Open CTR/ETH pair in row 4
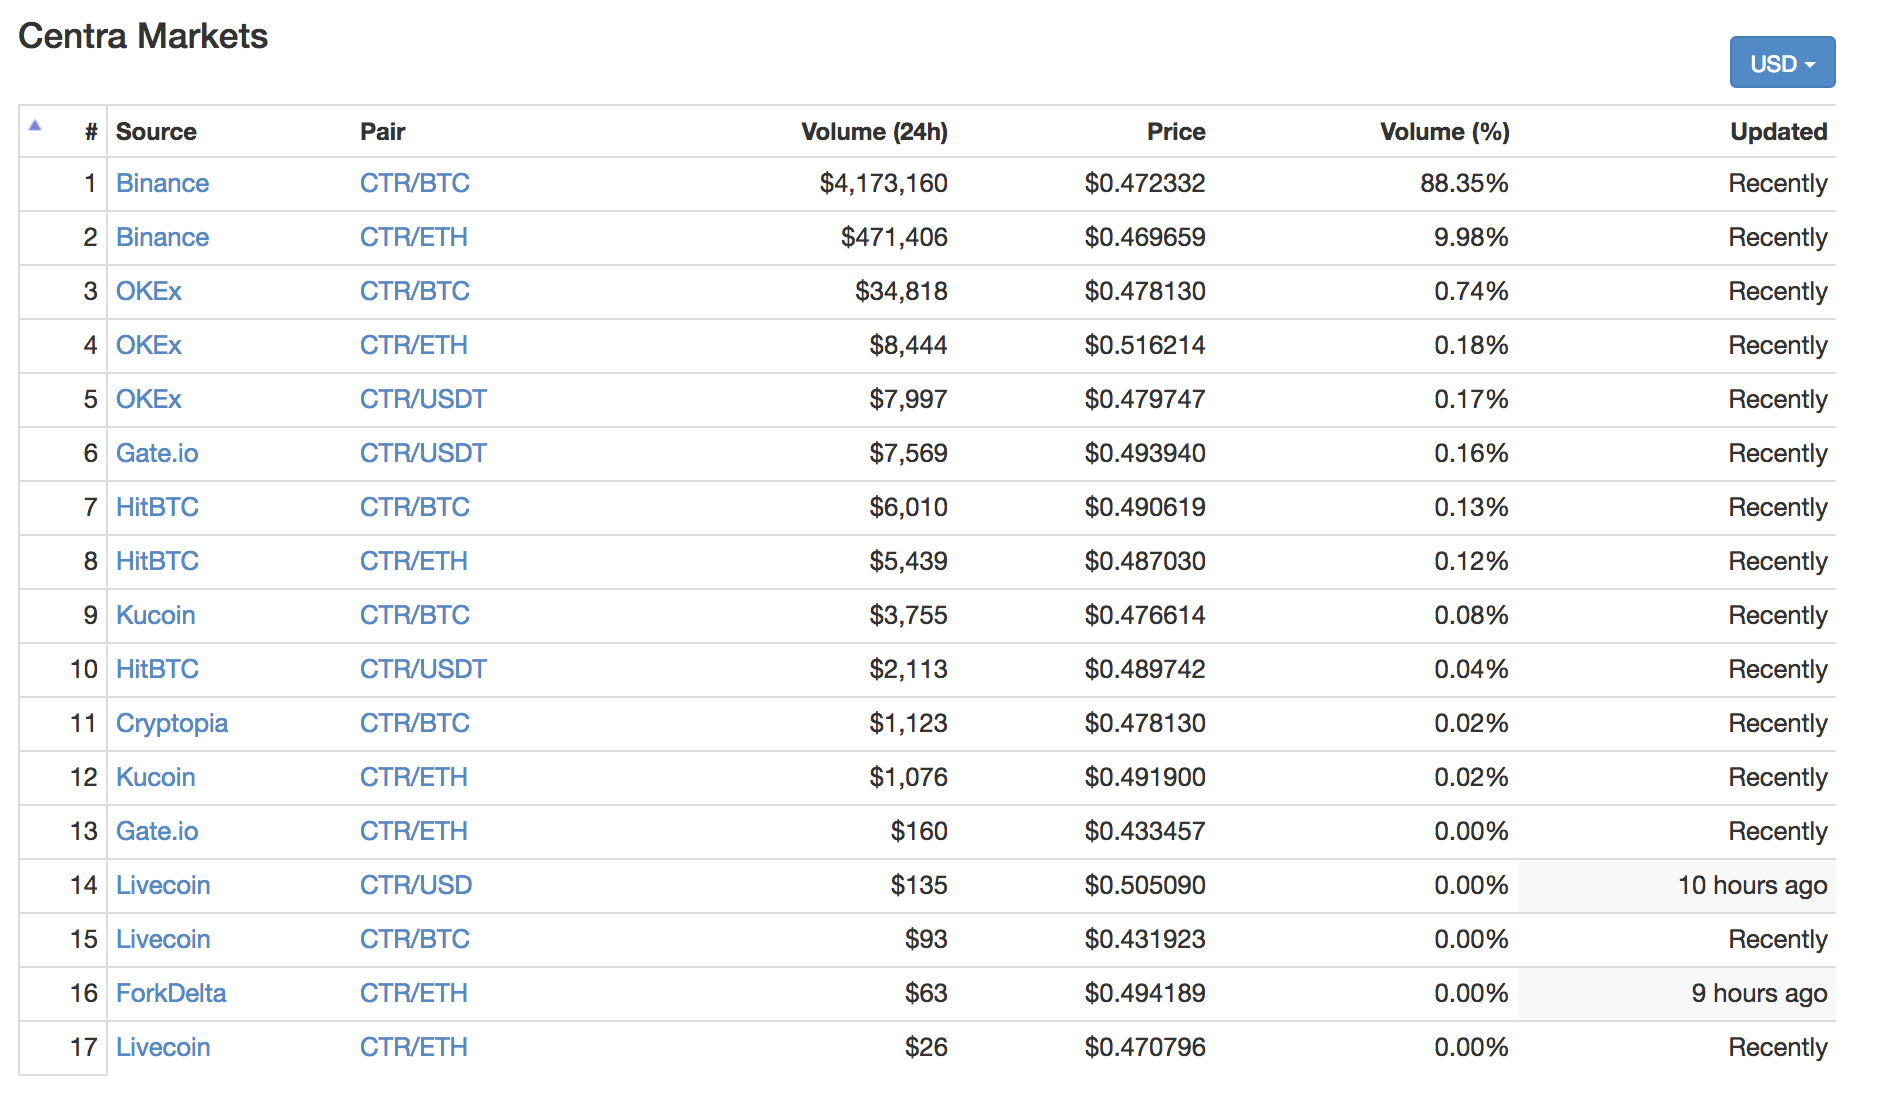Screen dimensions: 1888x1112 [x=413, y=345]
